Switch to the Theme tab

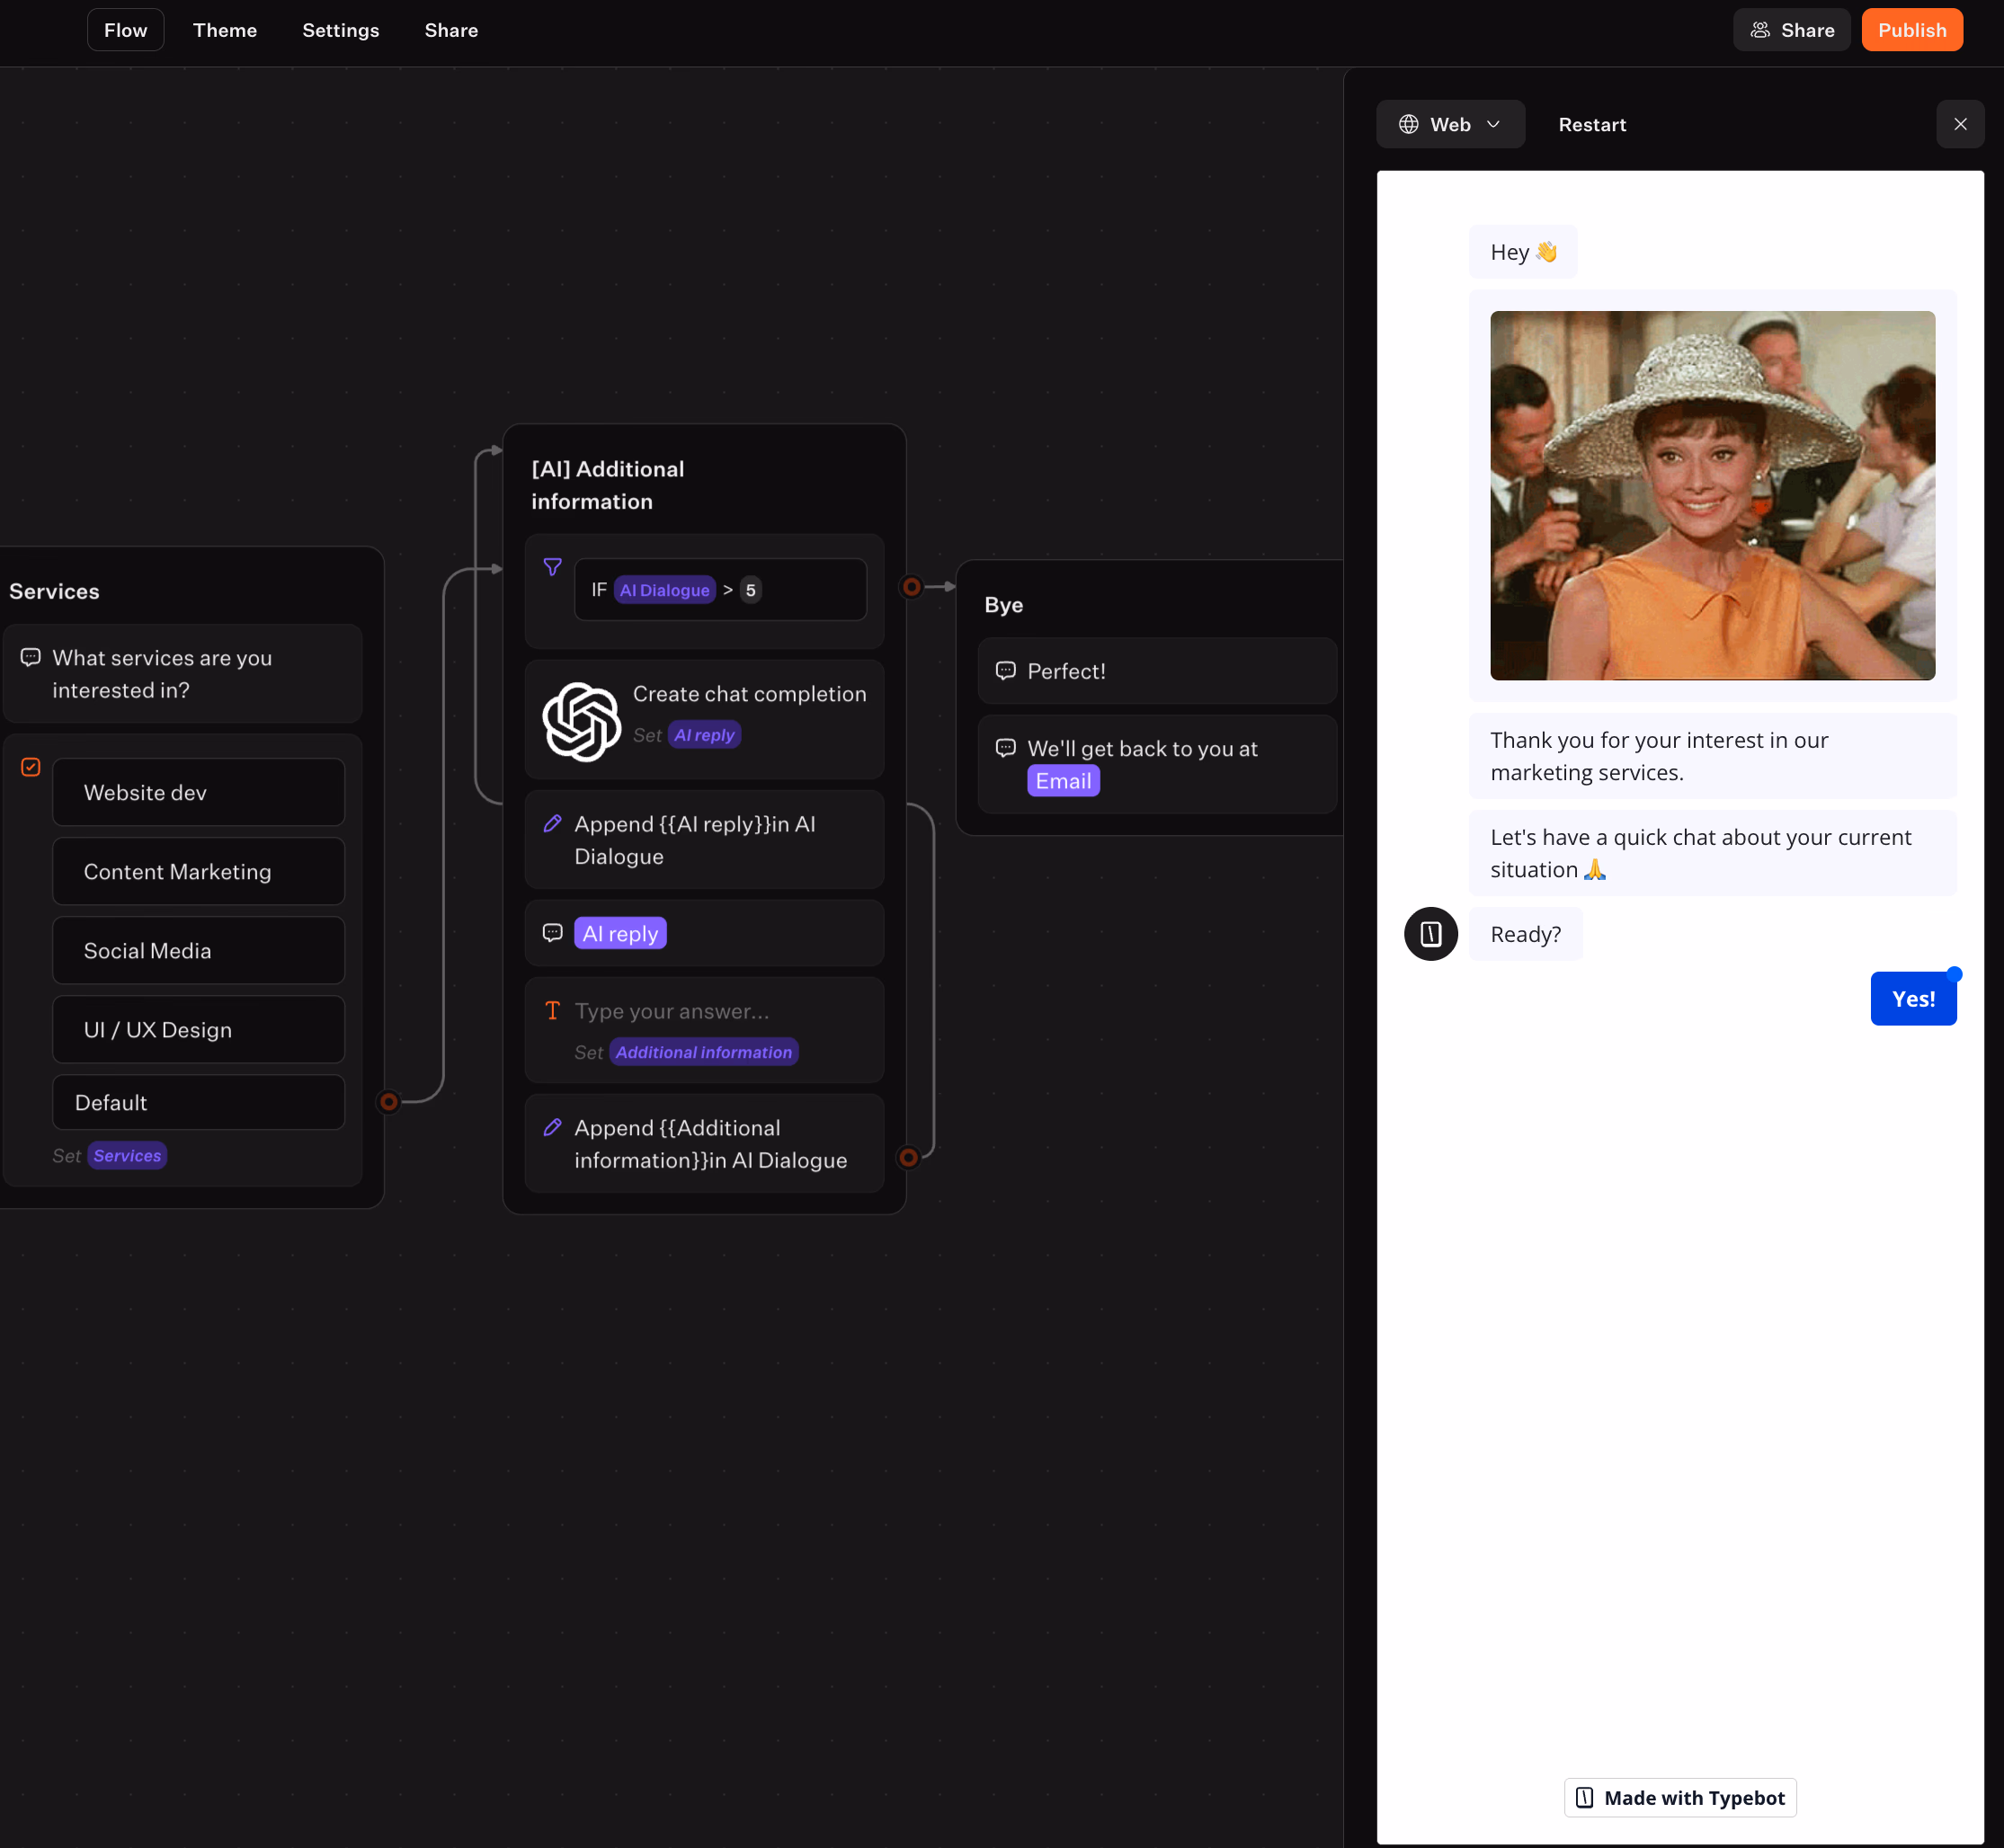pos(225,30)
